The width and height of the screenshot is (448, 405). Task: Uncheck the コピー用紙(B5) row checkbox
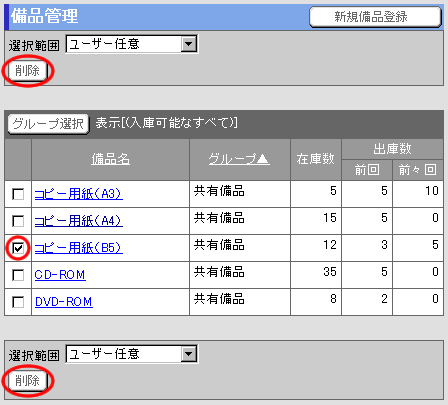(18, 248)
